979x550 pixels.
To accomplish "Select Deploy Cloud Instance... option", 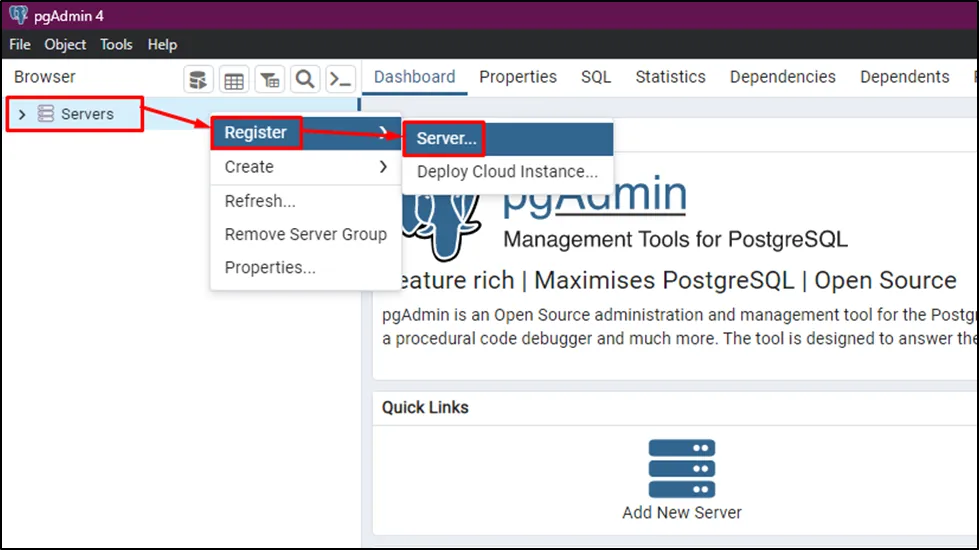I will (508, 172).
